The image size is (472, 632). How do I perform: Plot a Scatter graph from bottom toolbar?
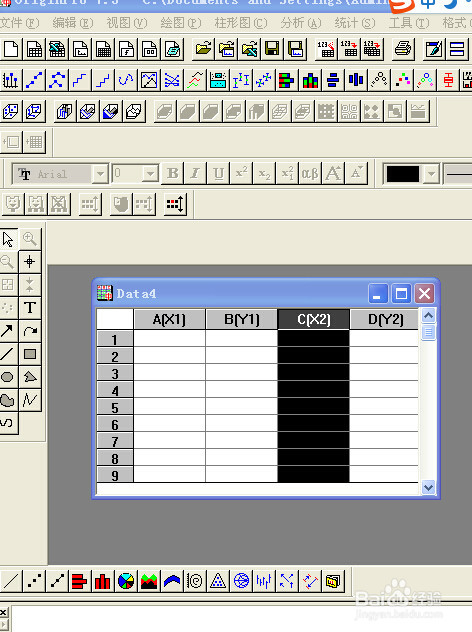[34, 581]
